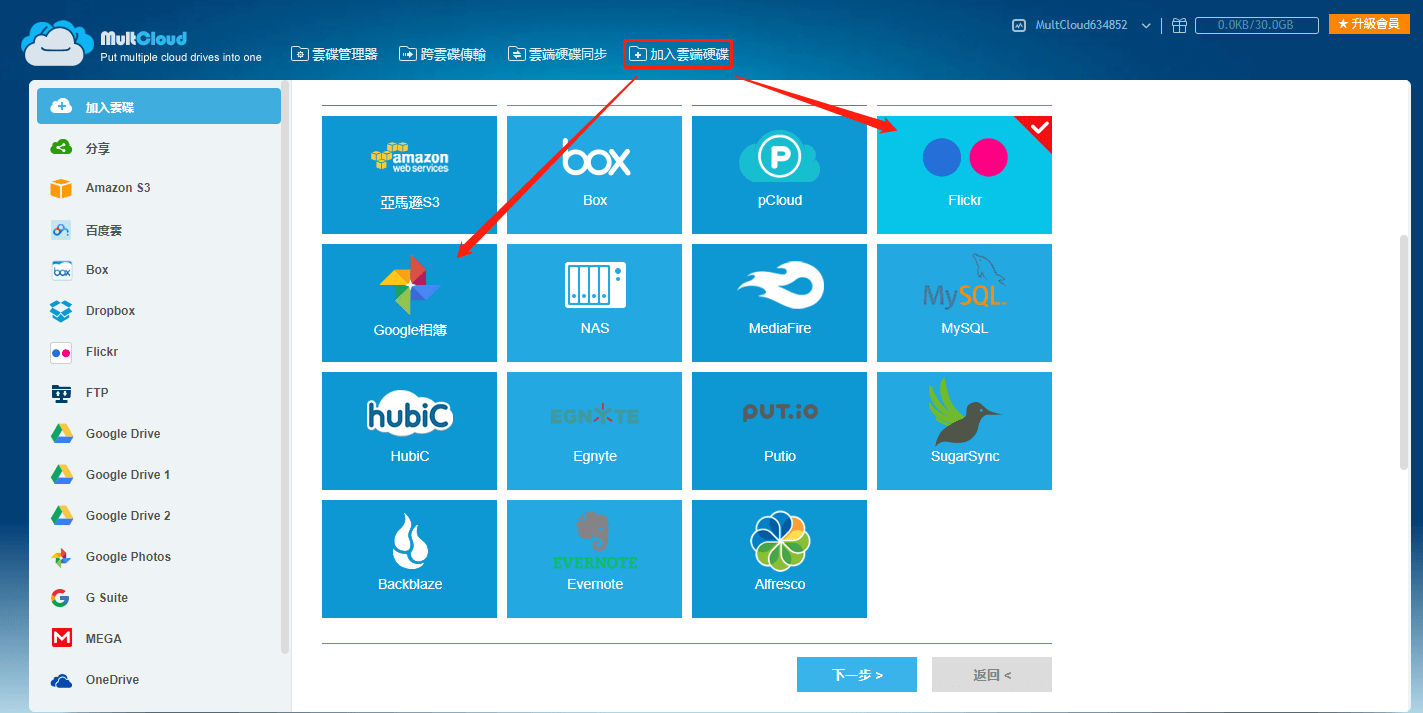Open 分享 share in the sidebar
Image resolution: width=1423 pixels, height=713 pixels.
coord(159,148)
